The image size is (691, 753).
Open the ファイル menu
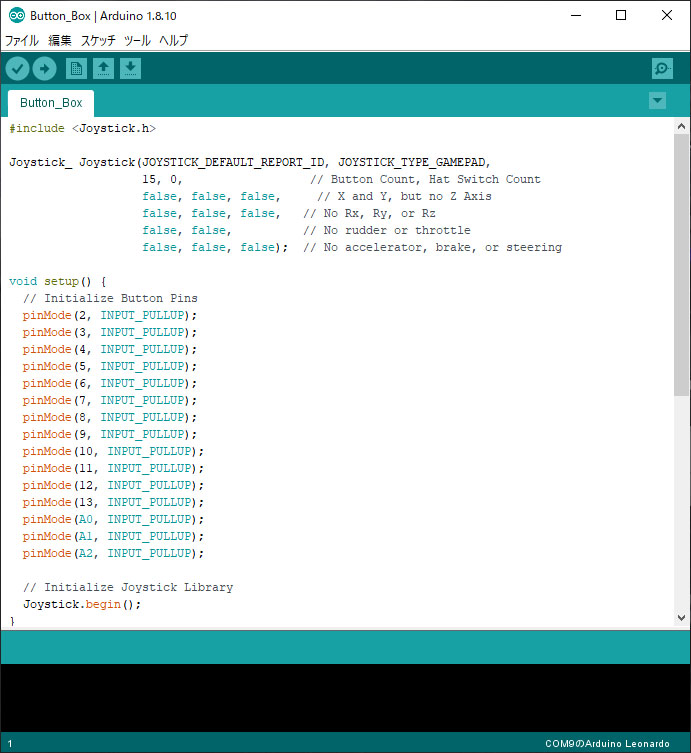click(x=22, y=41)
